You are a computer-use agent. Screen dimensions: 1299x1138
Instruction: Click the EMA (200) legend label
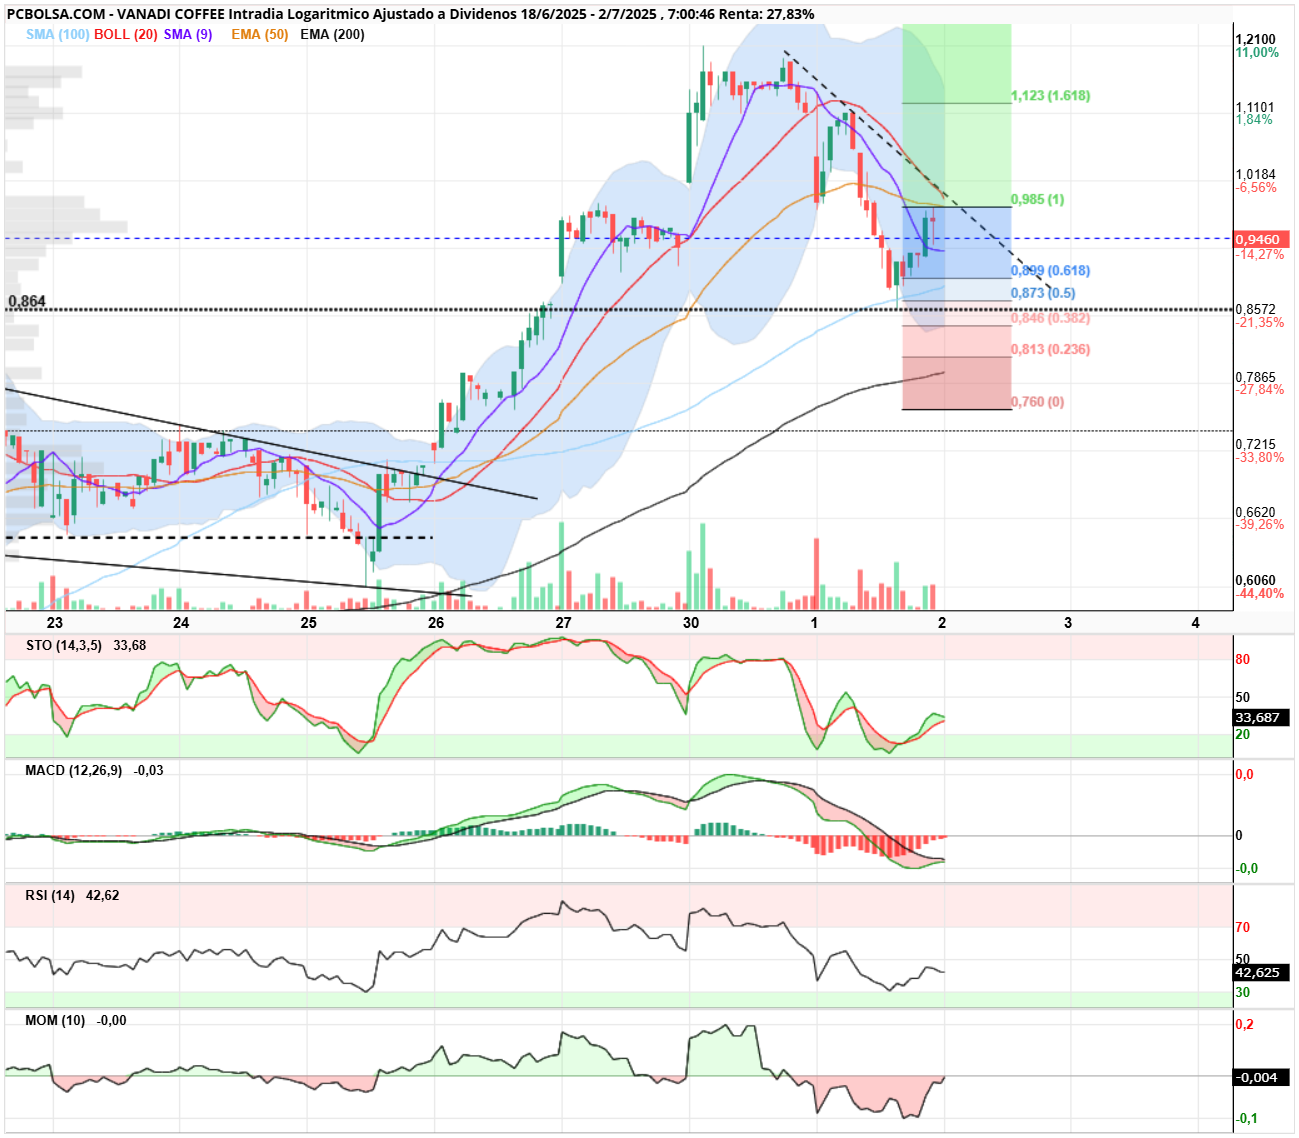click(332, 34)
